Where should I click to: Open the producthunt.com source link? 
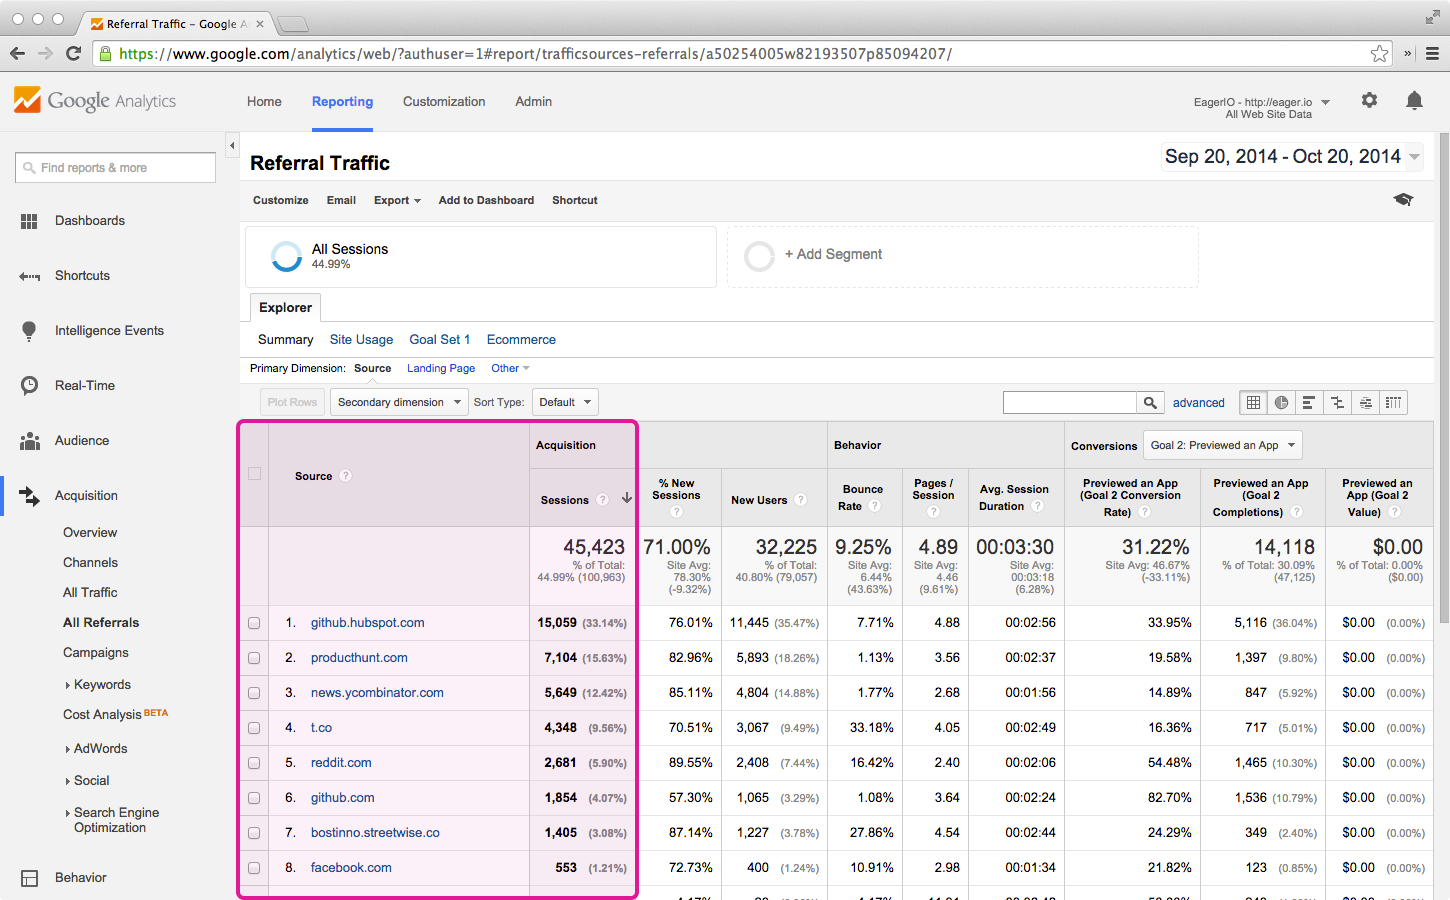[359, 658]
